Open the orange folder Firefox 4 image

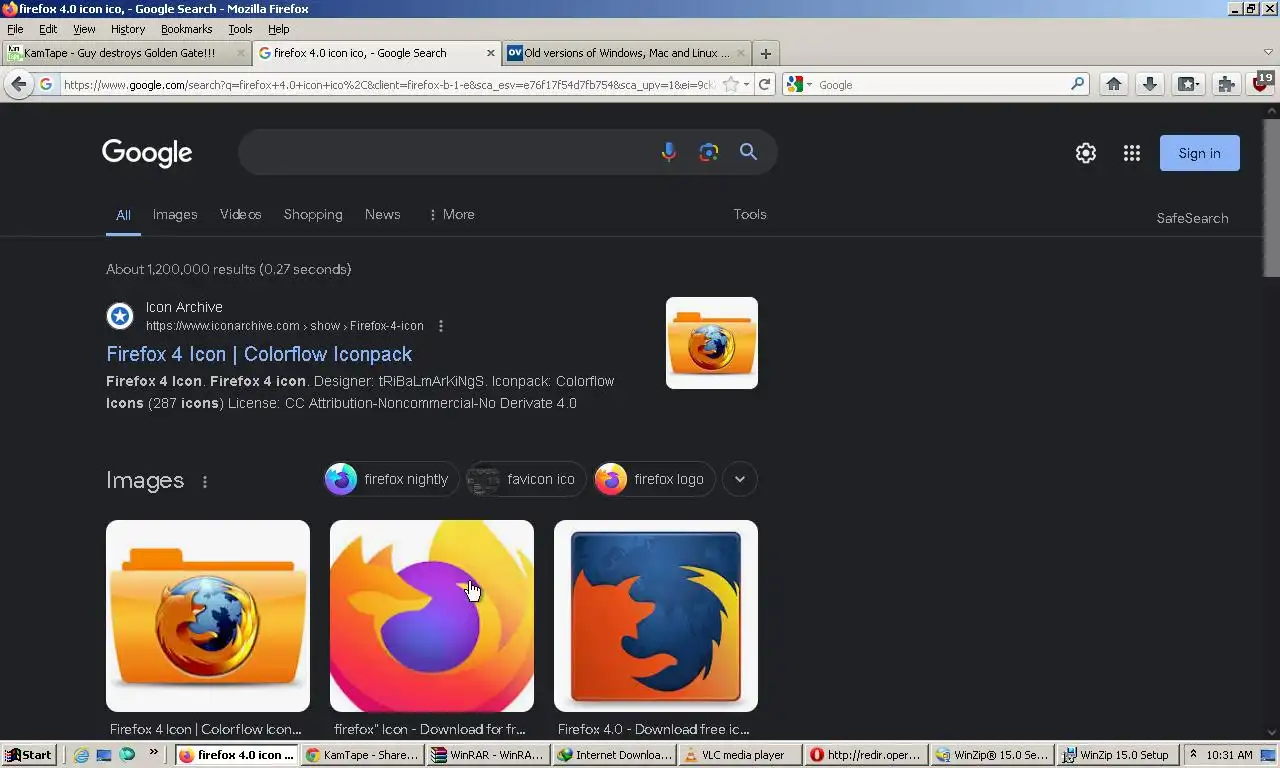(x=208, y=616)
